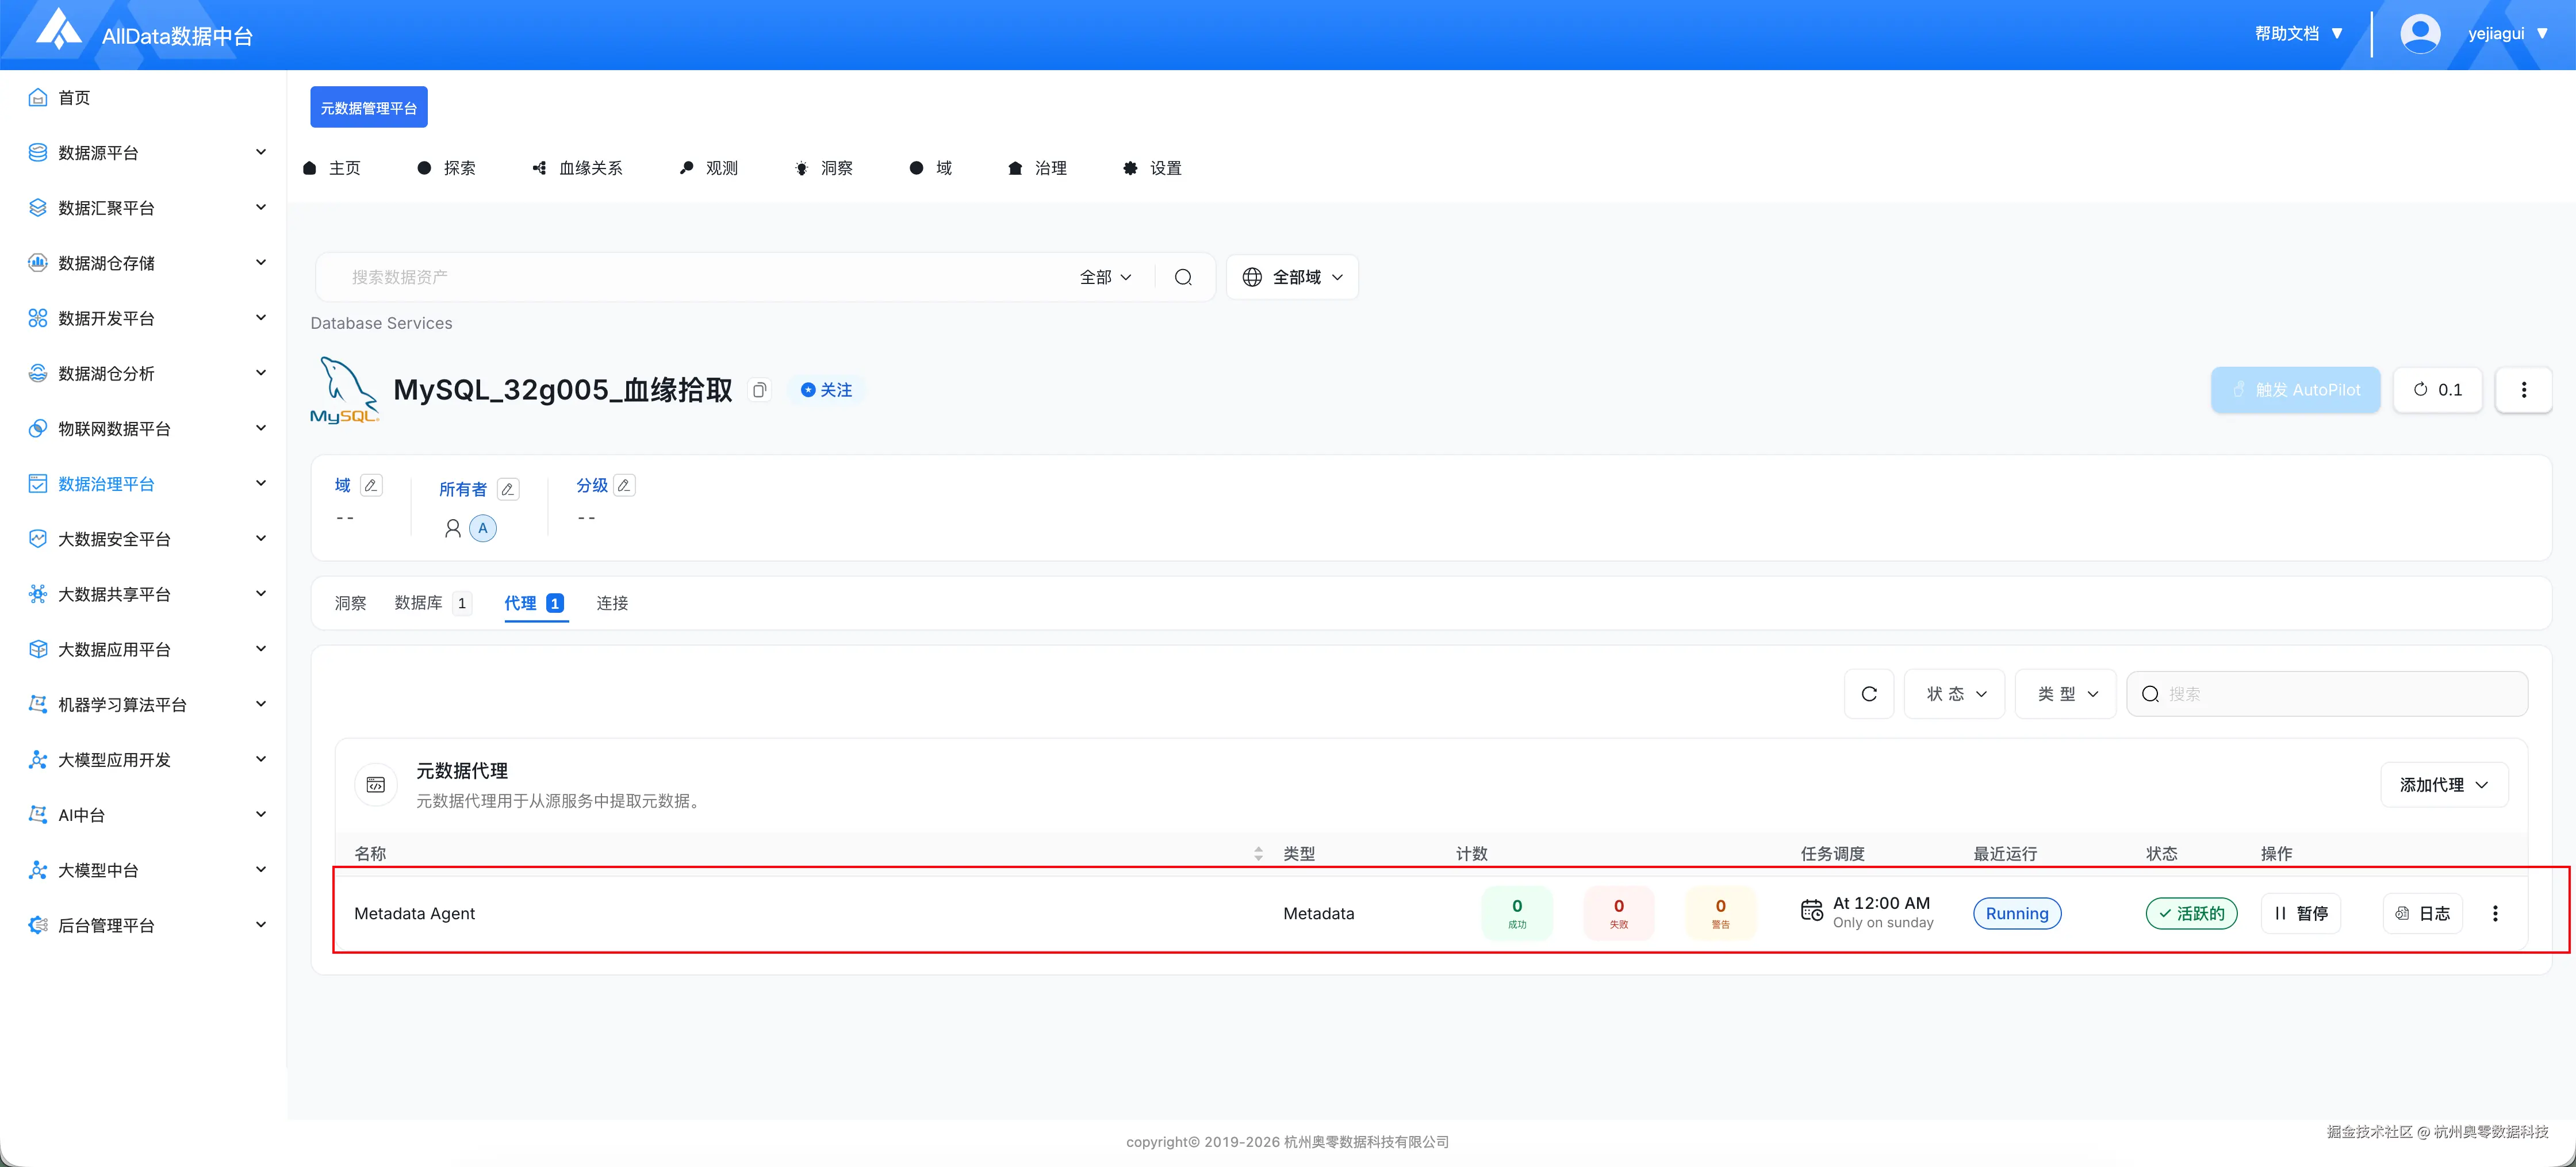
Task: Switch to the 洞察 service tab
Action: click(350, 603)
